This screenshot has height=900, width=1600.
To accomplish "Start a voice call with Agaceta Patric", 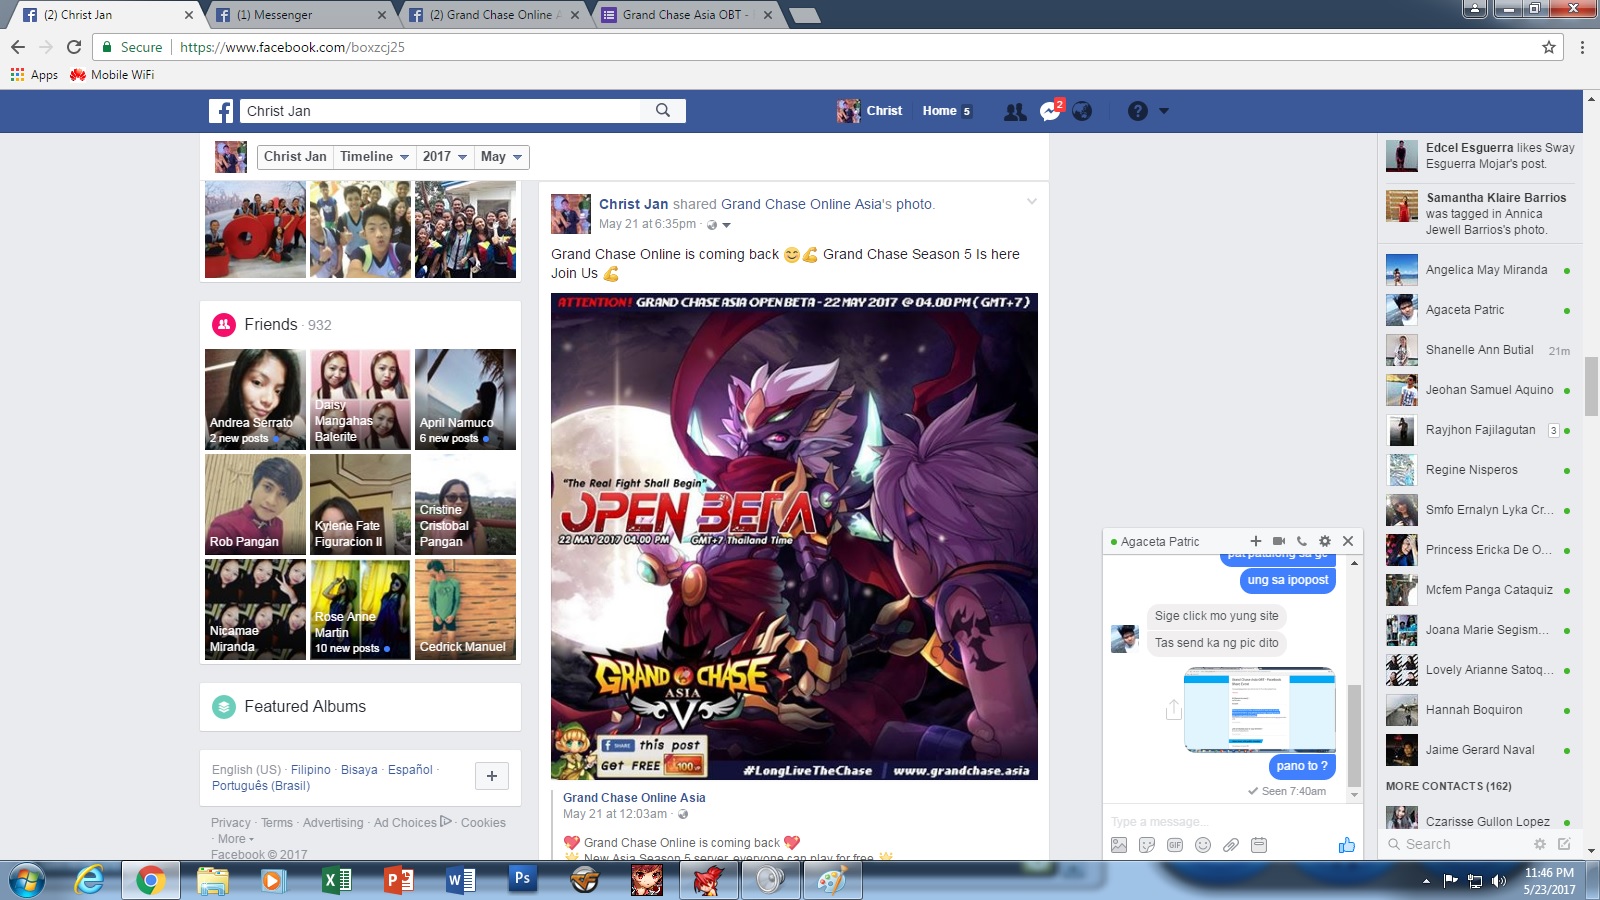I will point(1302,541).
